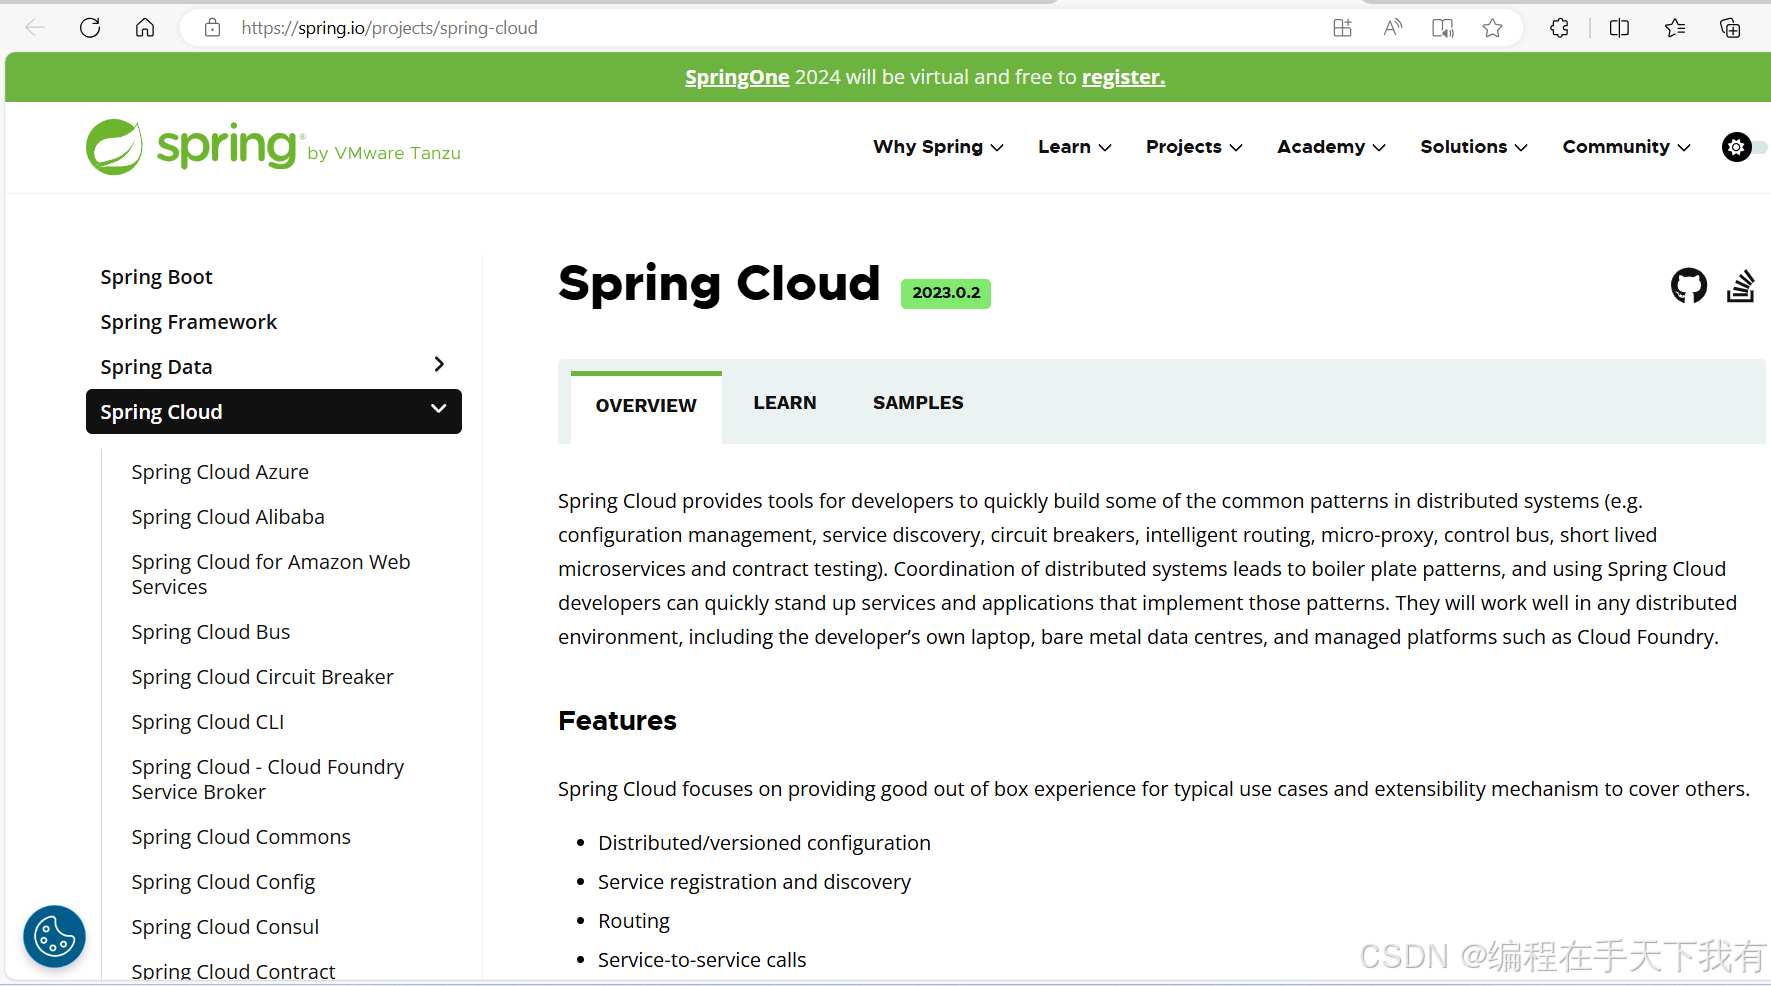Expand Community navigation menu

(x=1627, y=147)
